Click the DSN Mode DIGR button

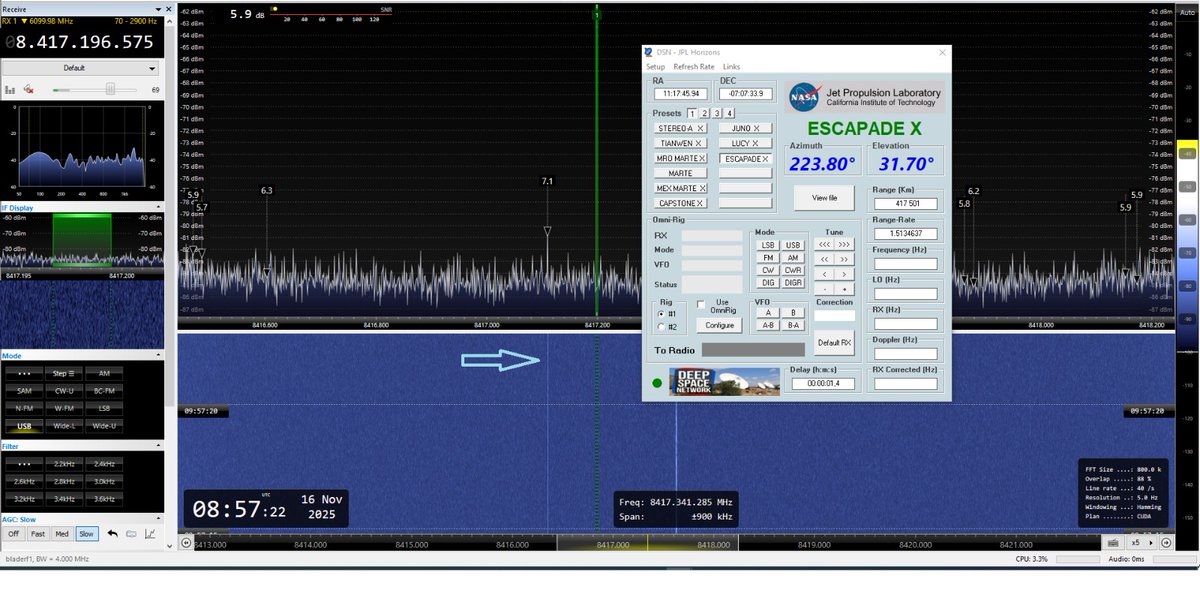pos(793,283)
